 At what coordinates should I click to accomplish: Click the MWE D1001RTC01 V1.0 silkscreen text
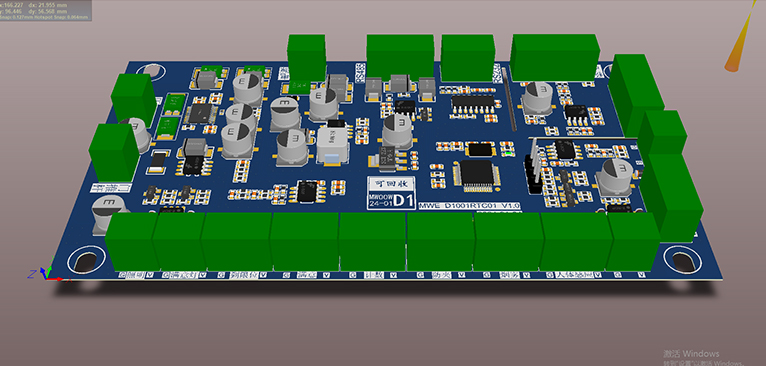coord(470,206)
